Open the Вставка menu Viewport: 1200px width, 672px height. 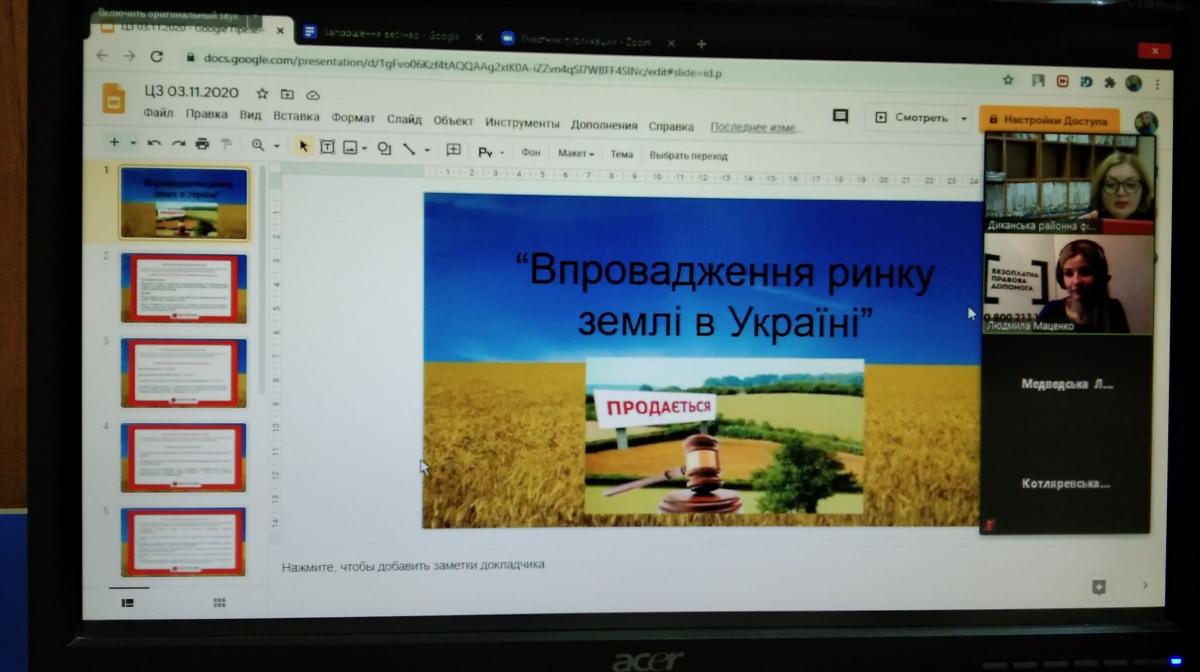[x=296, y=117]
